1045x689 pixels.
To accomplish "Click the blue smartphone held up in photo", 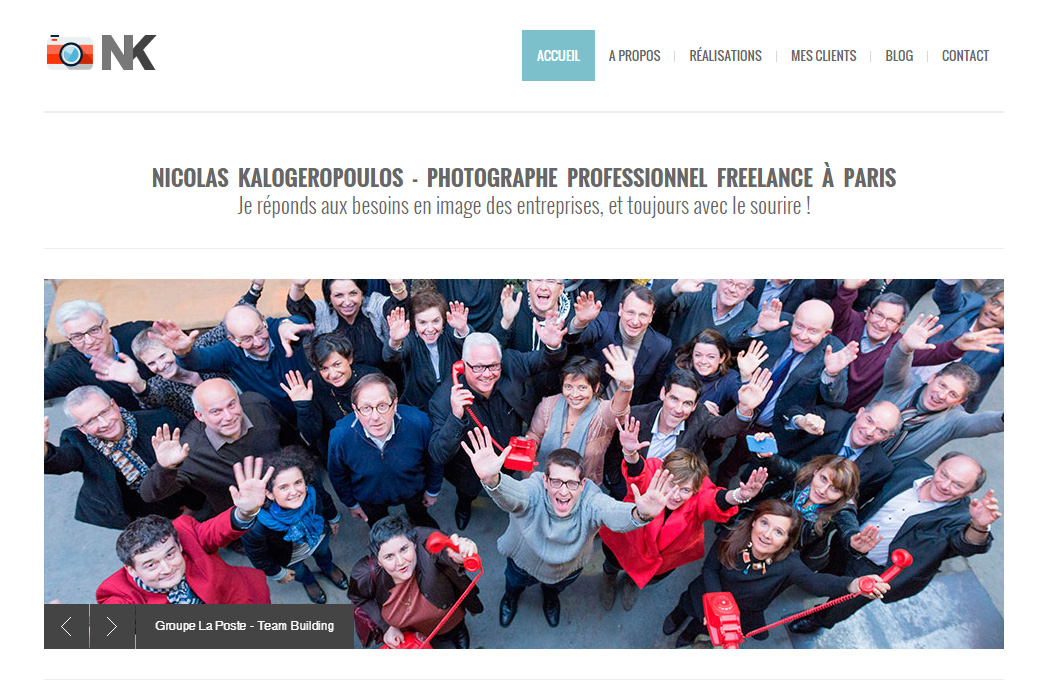I will 761,444.
